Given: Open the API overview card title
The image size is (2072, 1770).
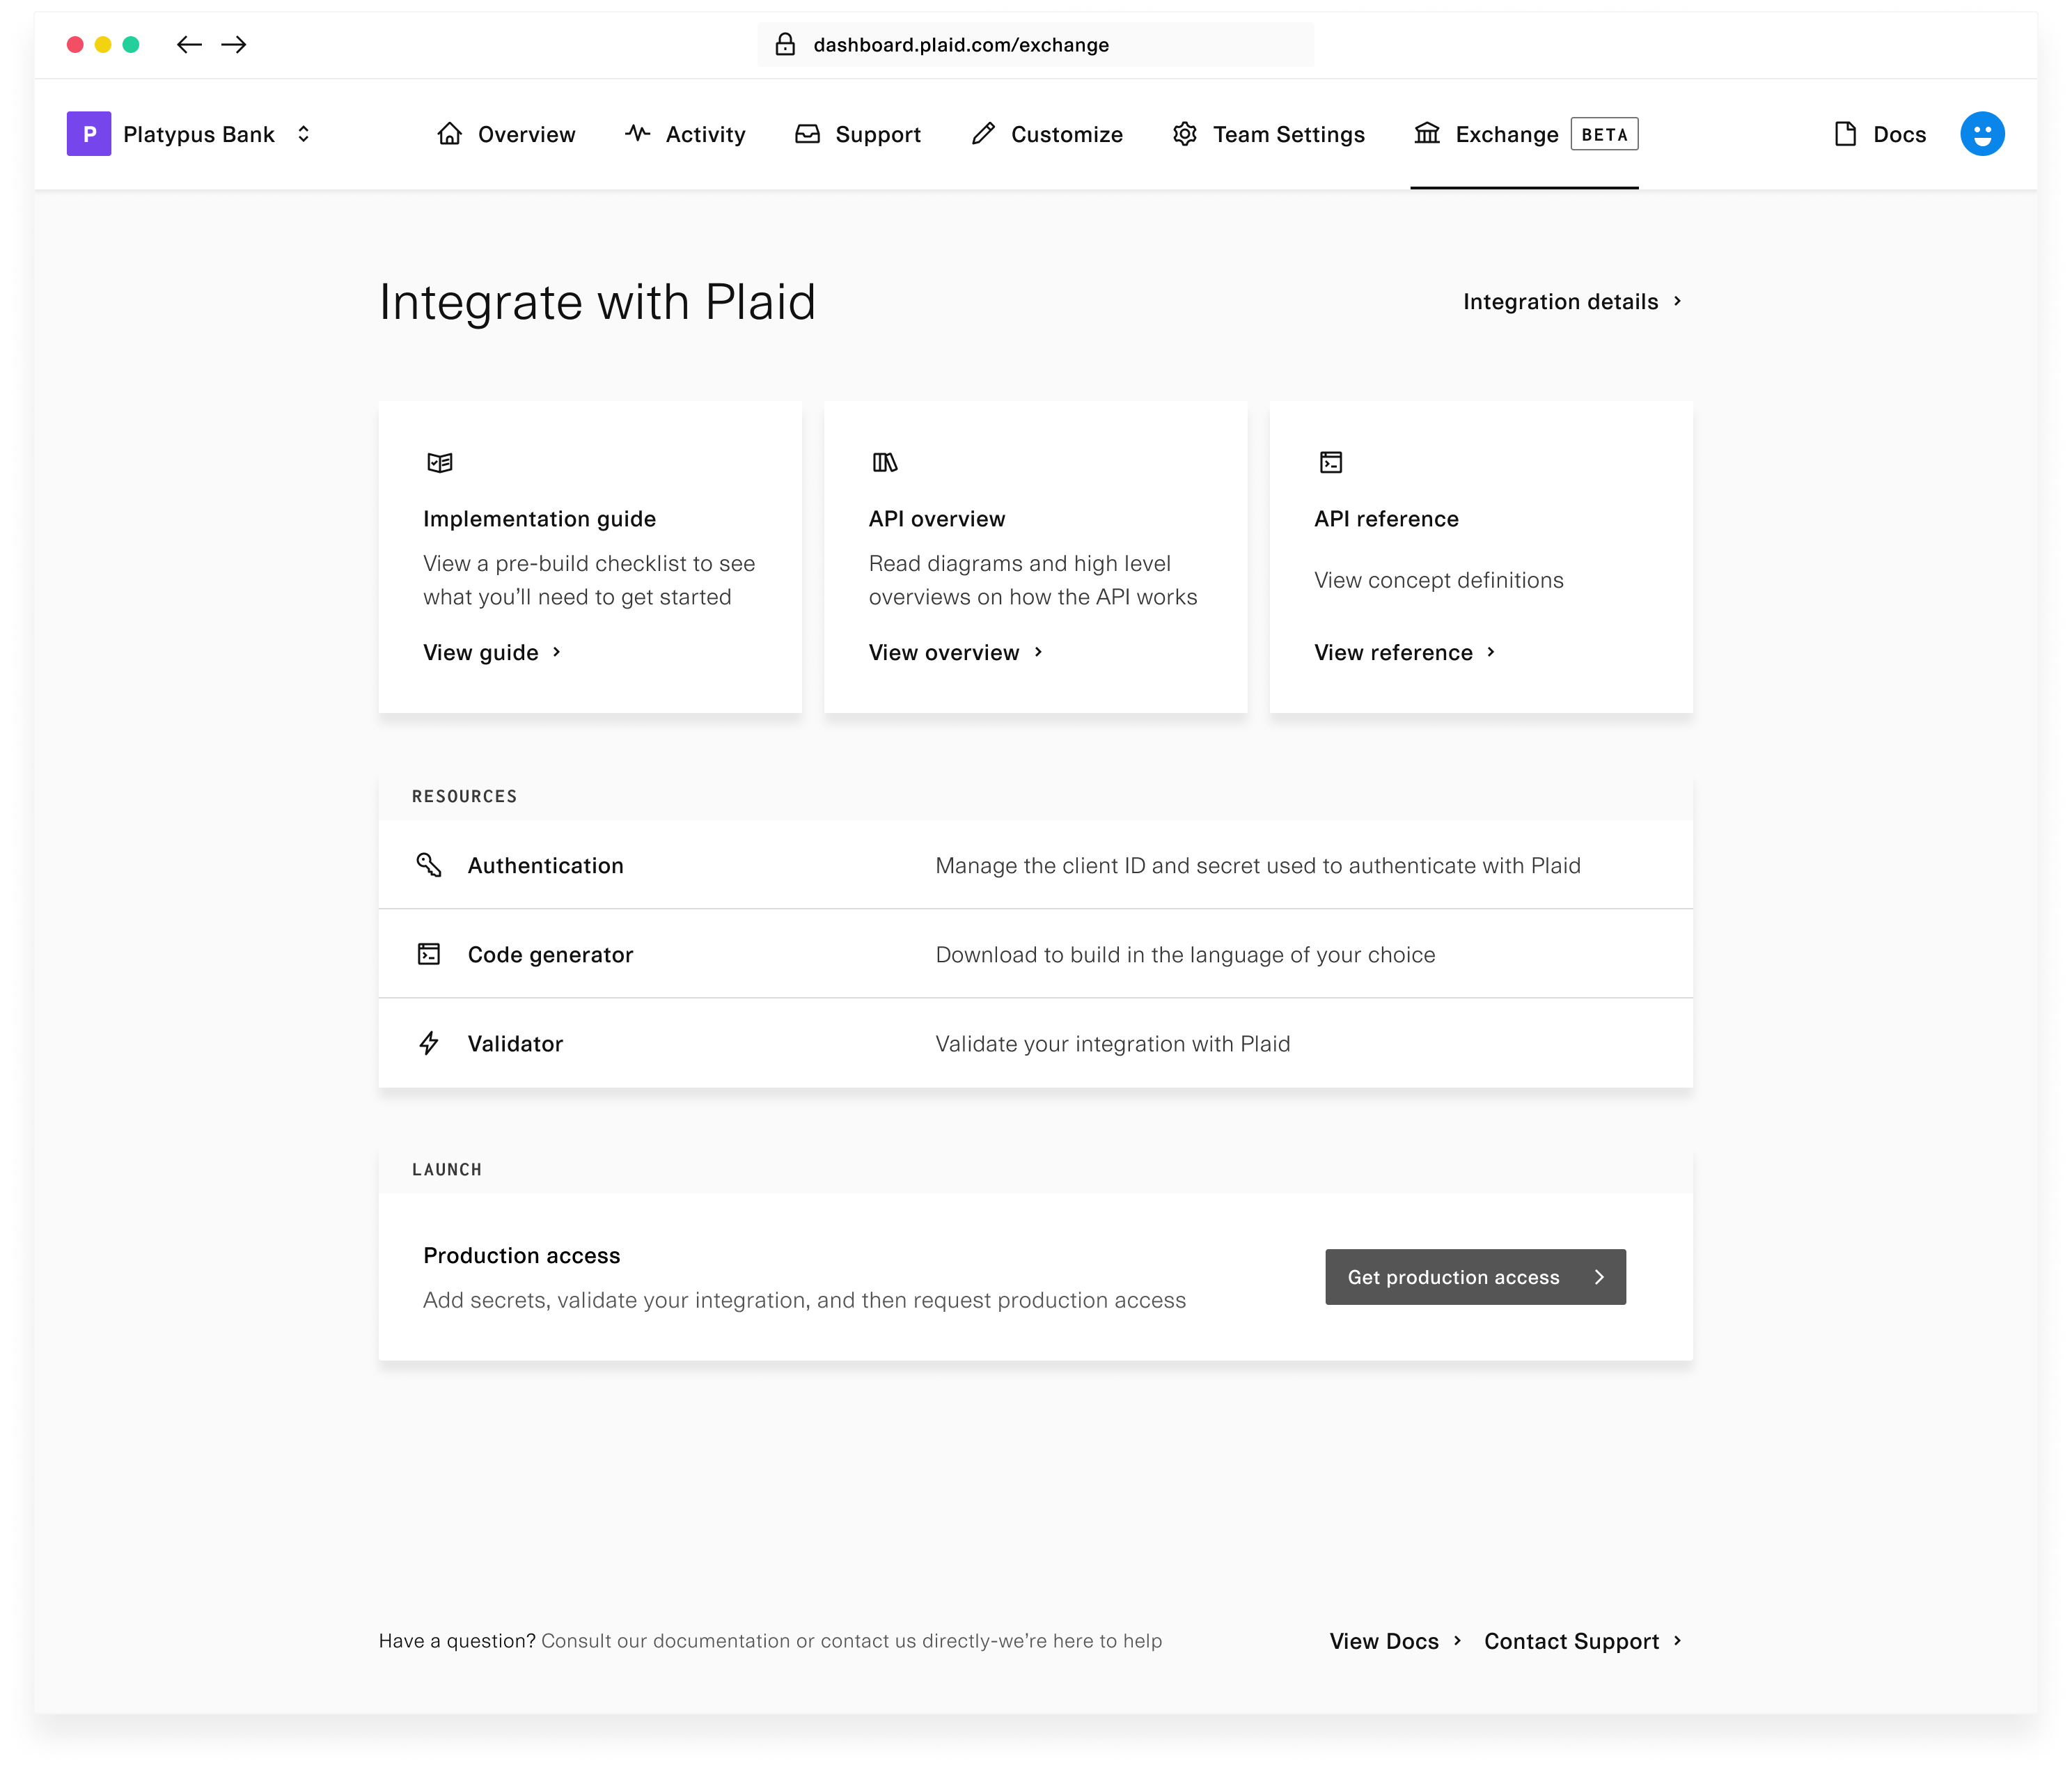Looking at the screenshot, I should (937, 519).
